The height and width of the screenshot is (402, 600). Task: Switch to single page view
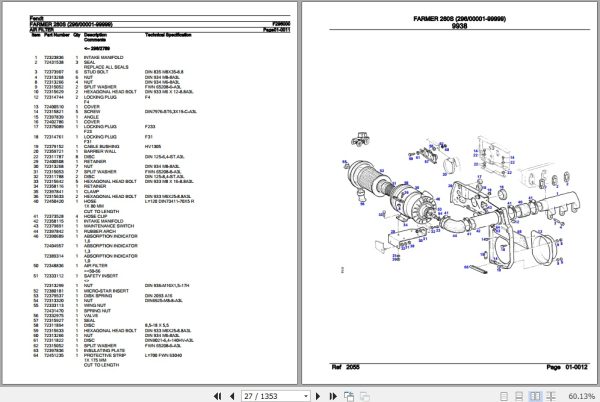point(504,396)
